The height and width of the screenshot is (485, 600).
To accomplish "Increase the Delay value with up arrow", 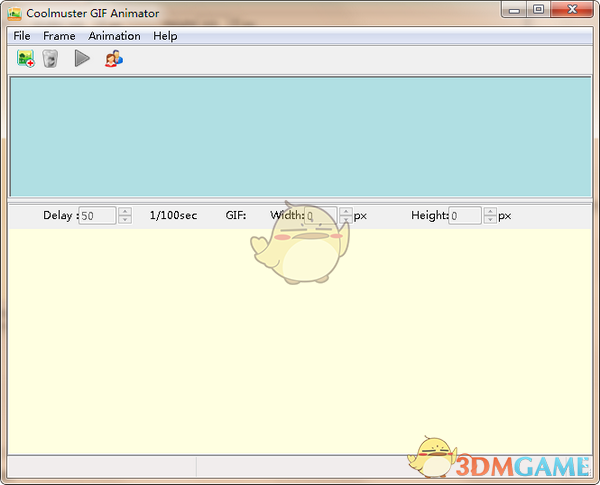I will click(125, 211).
